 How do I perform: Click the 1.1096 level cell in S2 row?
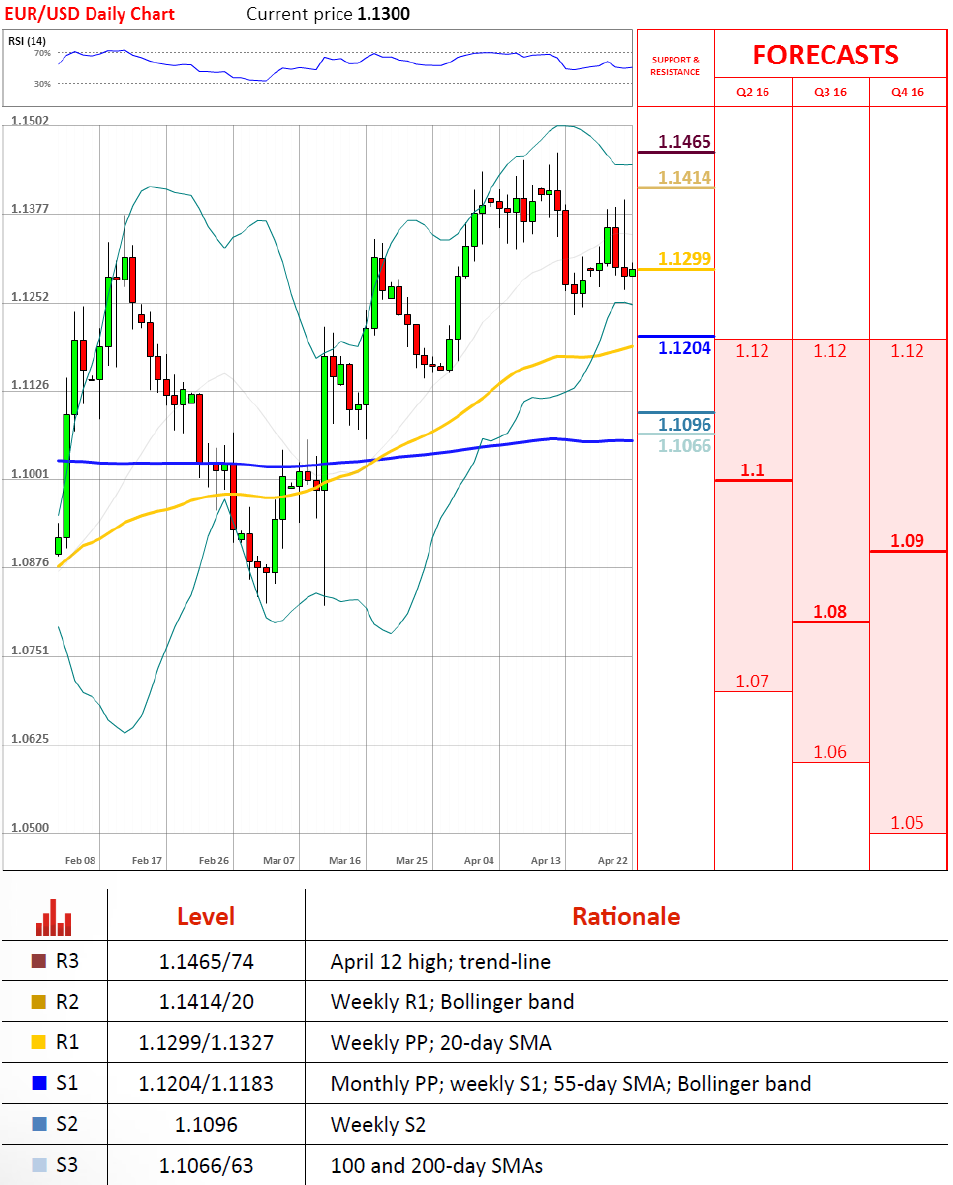(206, 1125)
